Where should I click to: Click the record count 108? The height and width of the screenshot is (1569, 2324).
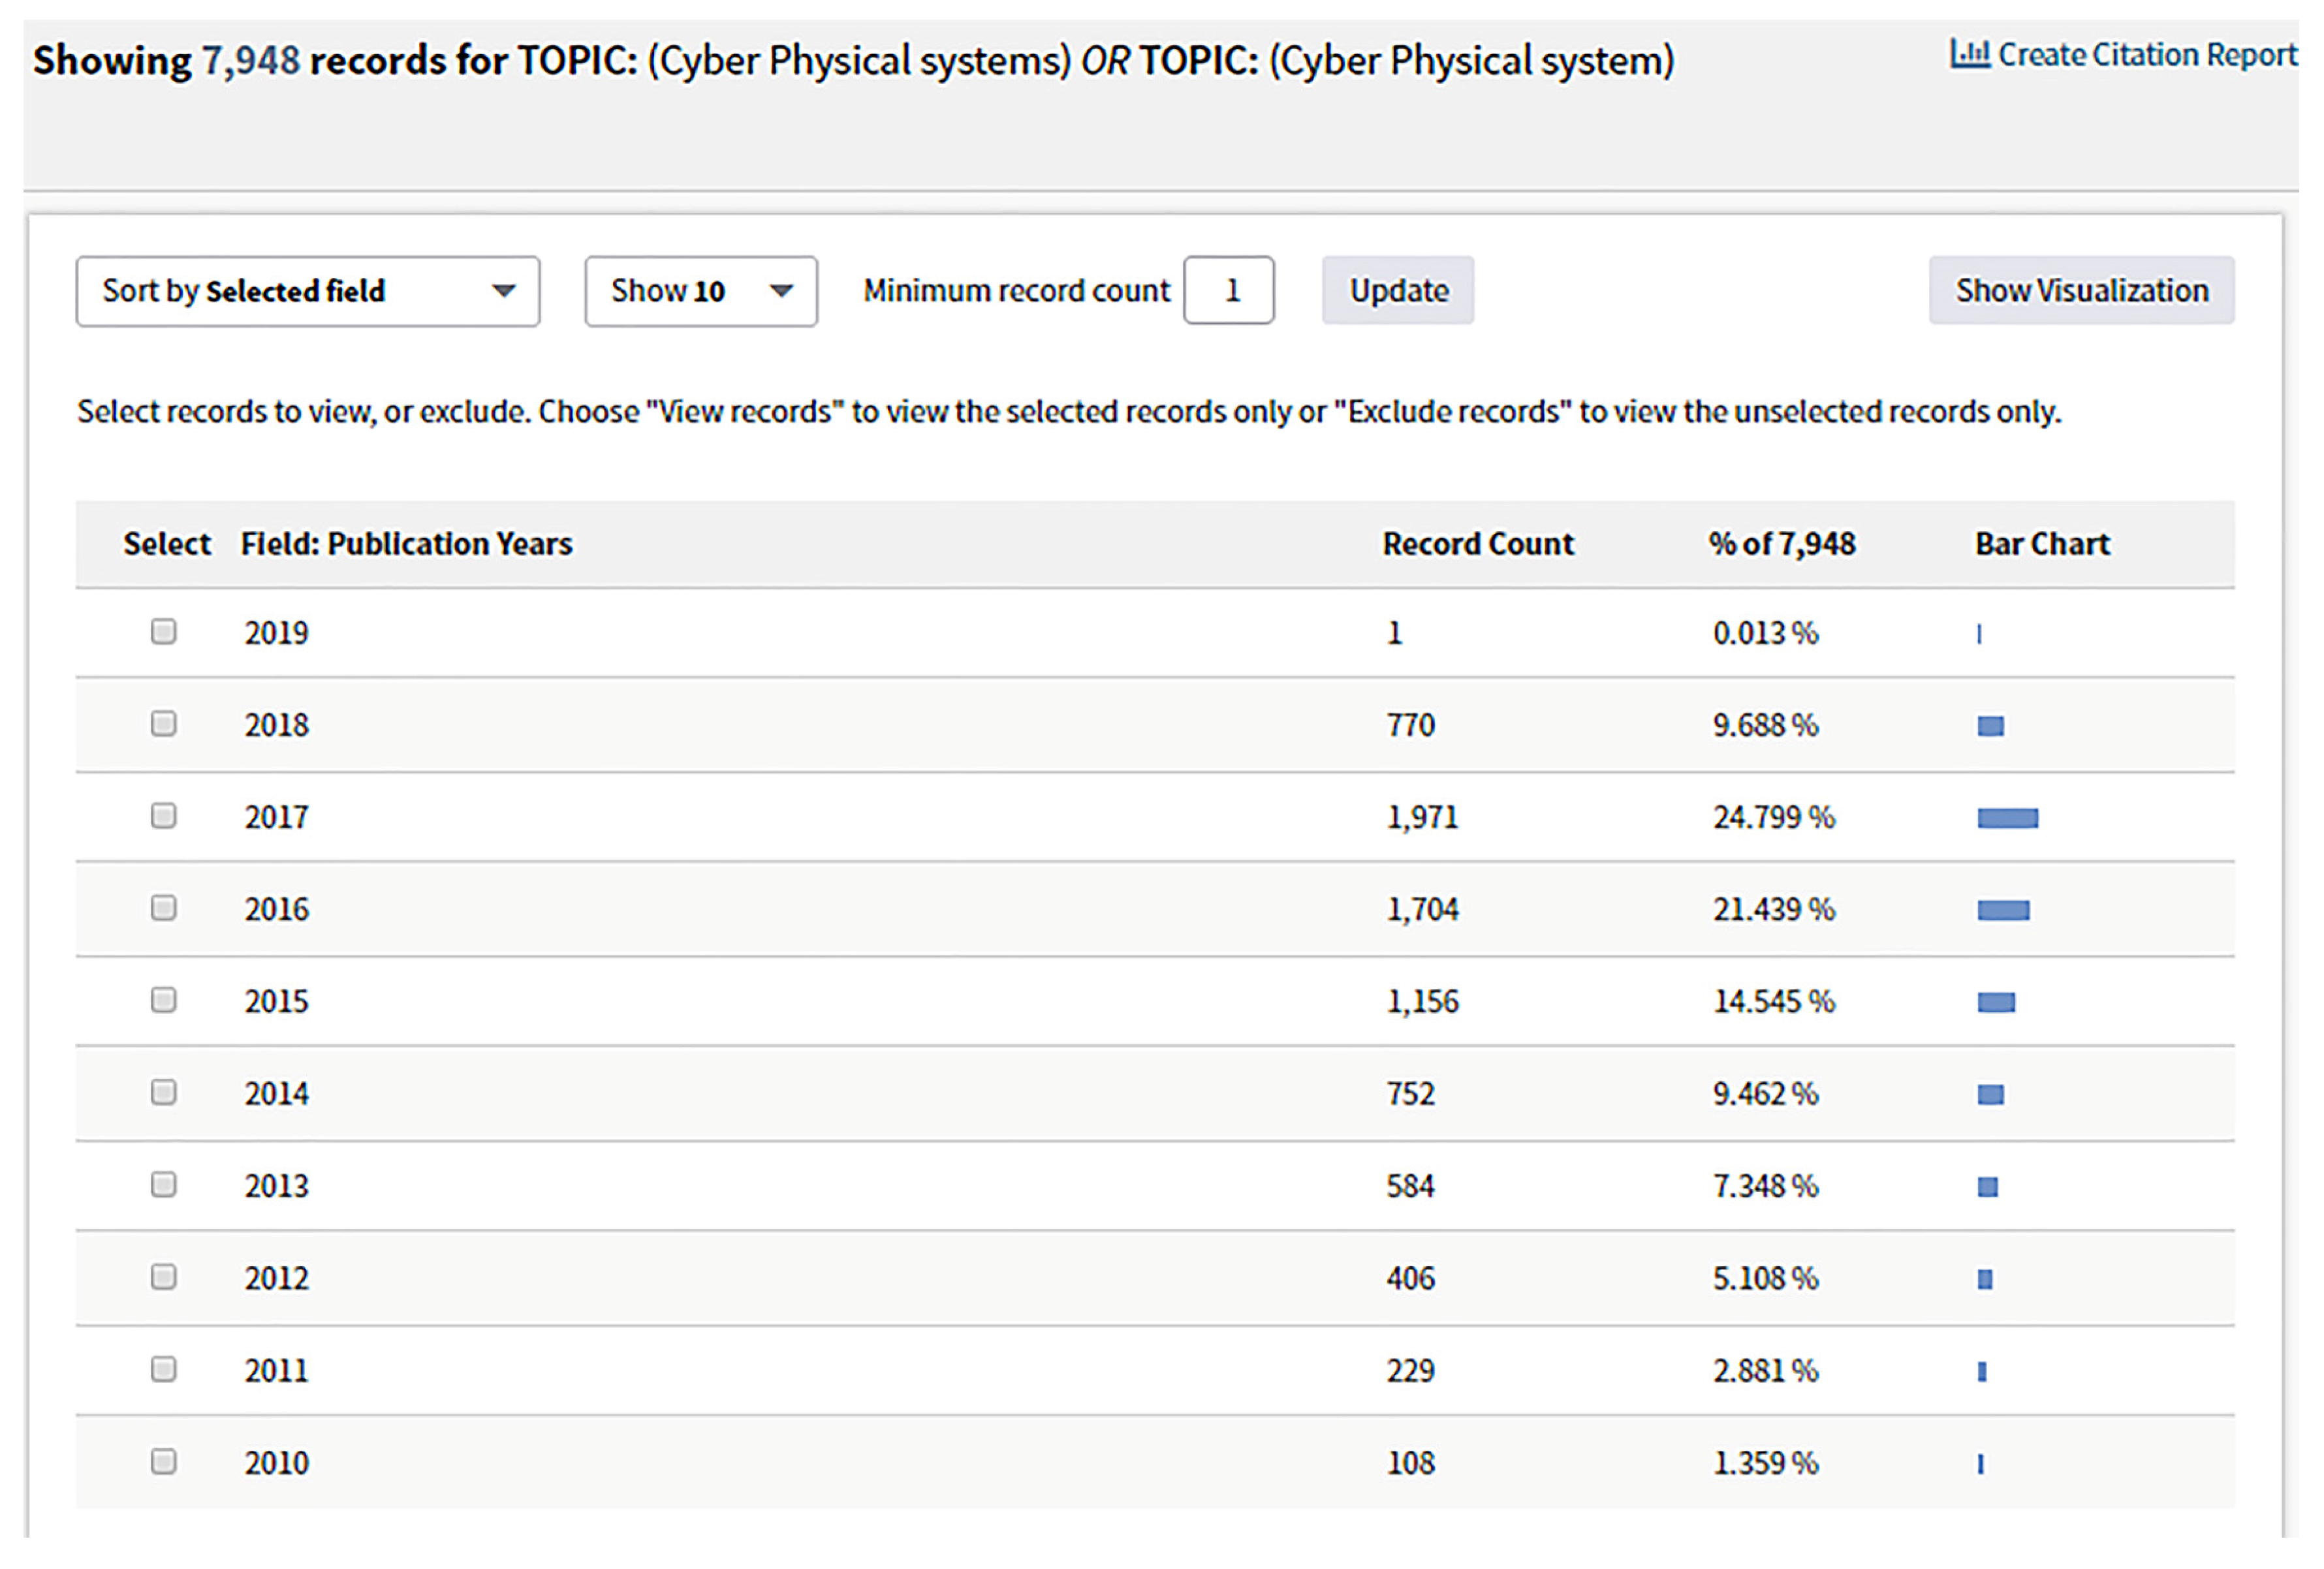tap(1410, 1463)
